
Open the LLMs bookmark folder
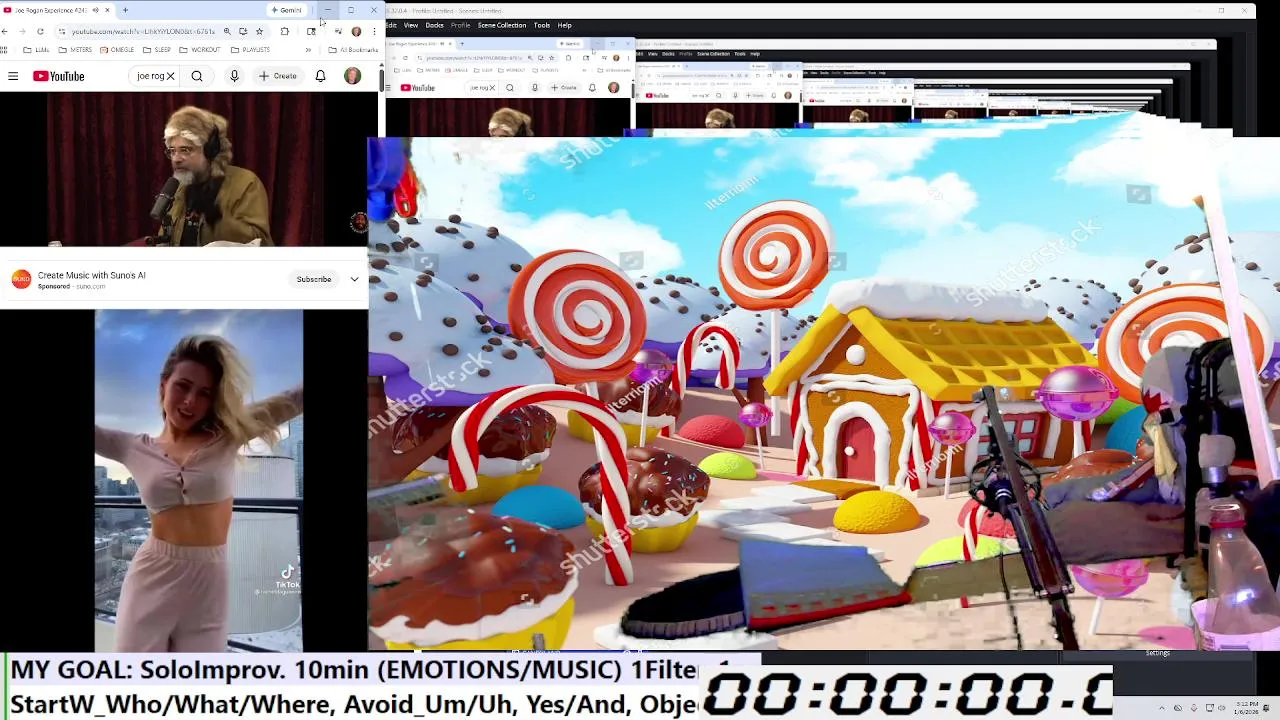coord(36,49)
